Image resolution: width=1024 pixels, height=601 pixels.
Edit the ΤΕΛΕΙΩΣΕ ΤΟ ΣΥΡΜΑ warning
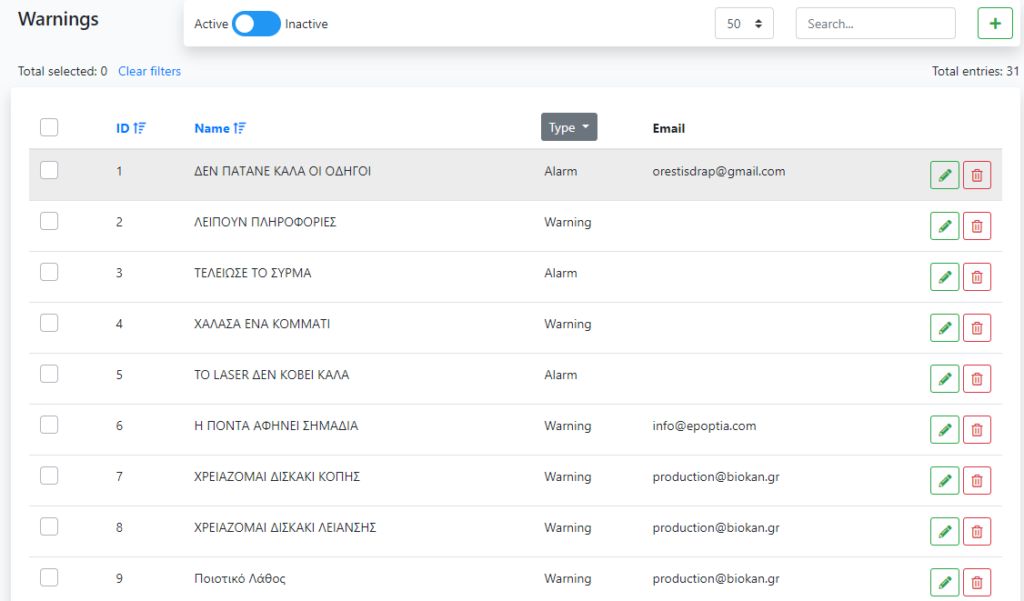(944, 277)
